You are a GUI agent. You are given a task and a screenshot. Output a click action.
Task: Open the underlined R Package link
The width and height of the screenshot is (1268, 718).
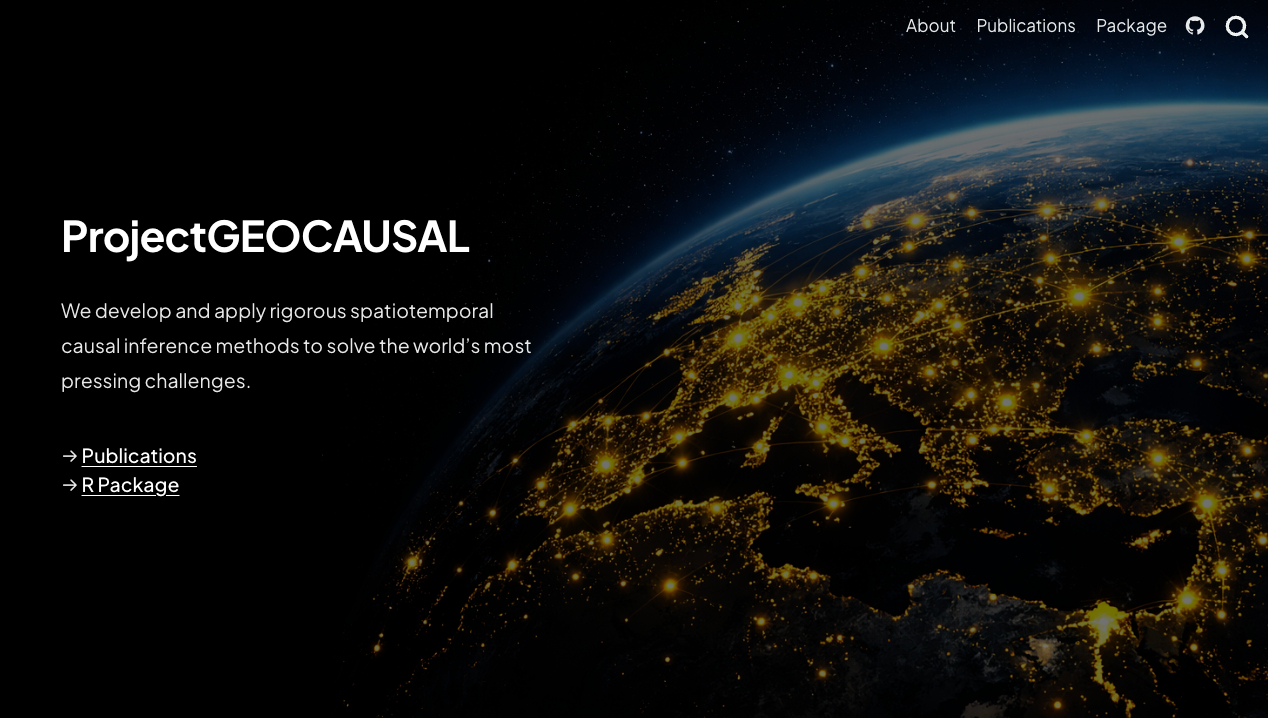click(x=130, y=485)
